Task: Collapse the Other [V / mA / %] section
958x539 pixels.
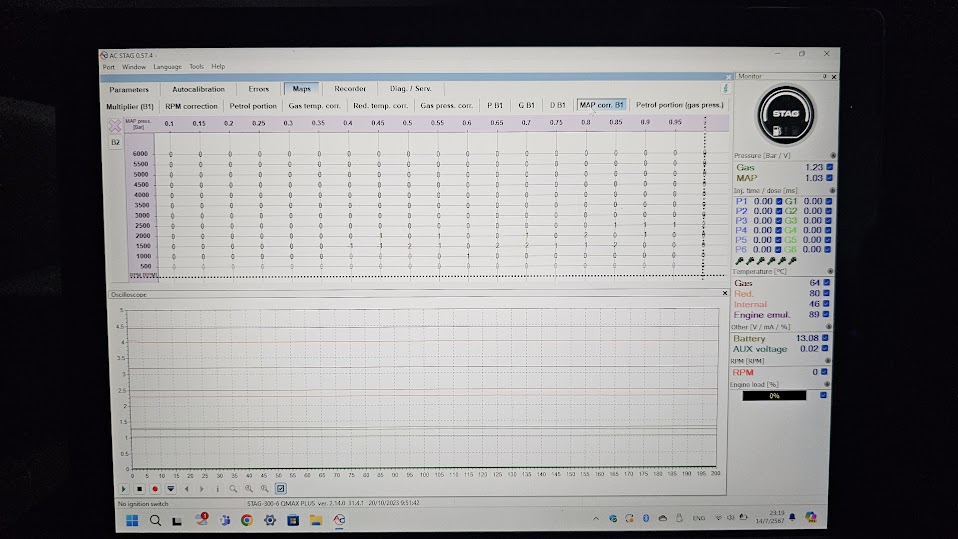Action: (x=828, y=327)
